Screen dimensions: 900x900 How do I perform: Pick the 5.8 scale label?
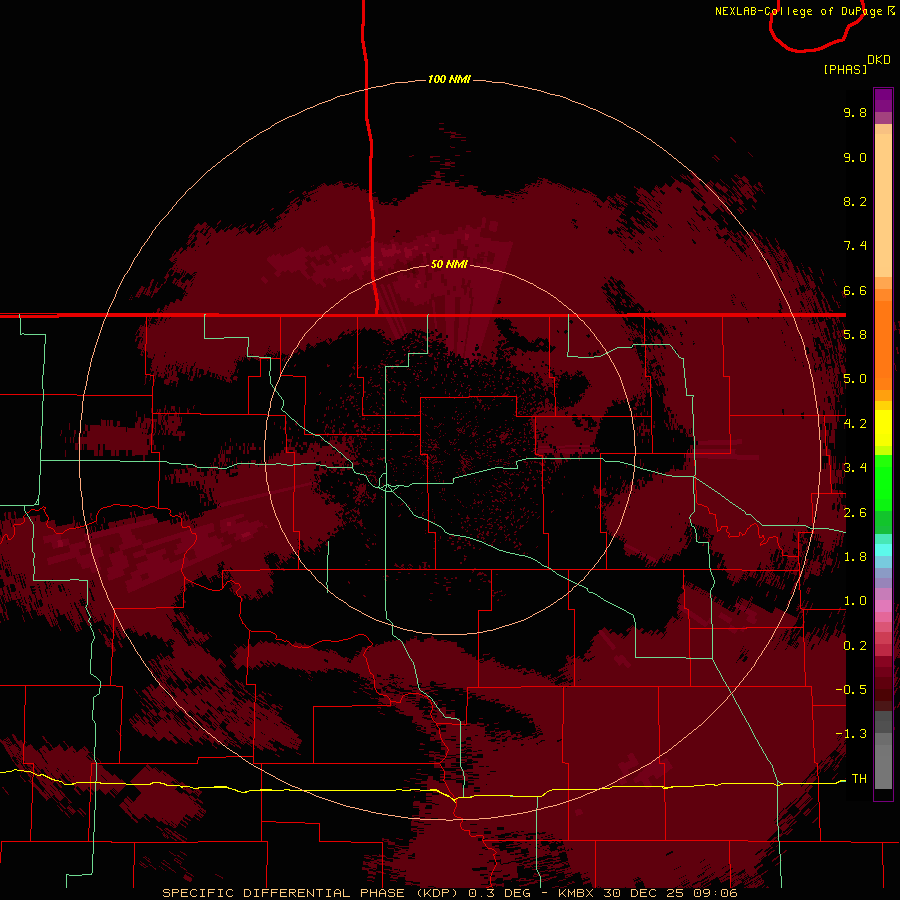click(x=855, y=335)
